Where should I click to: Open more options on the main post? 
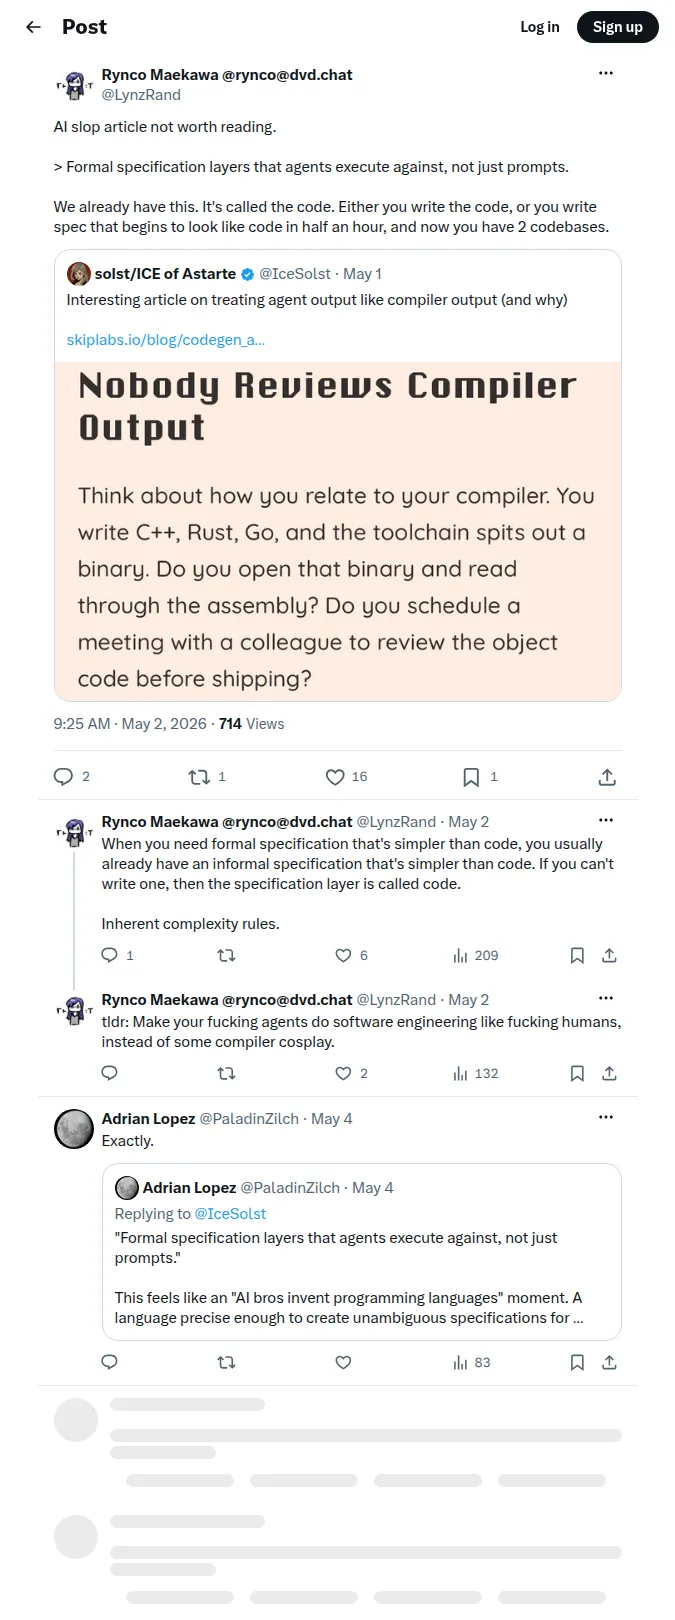tap(606, 73)
